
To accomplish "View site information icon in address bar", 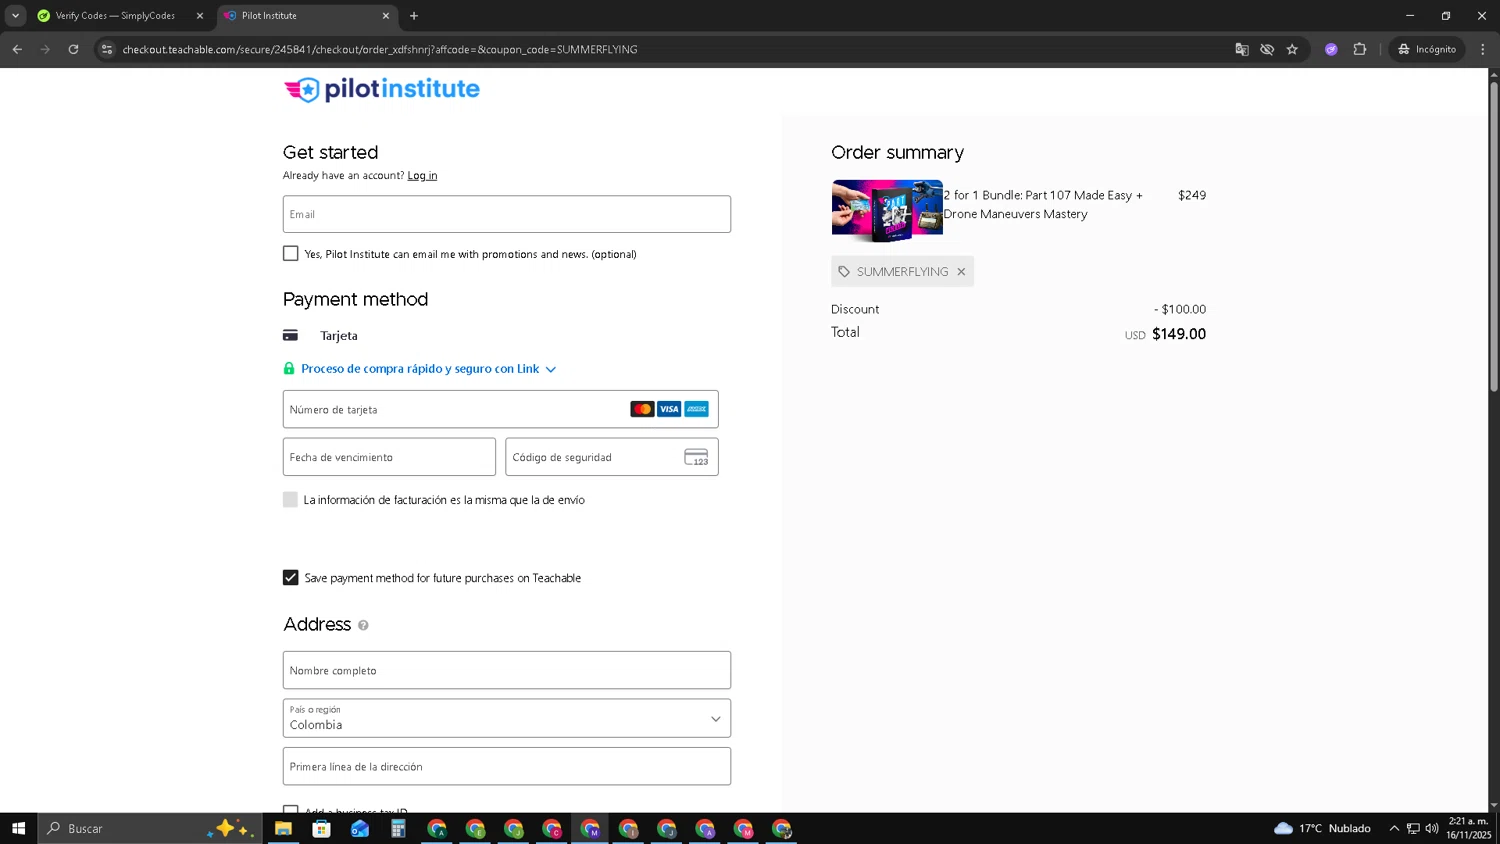I will pyautogui.click(x=107, y=49).
